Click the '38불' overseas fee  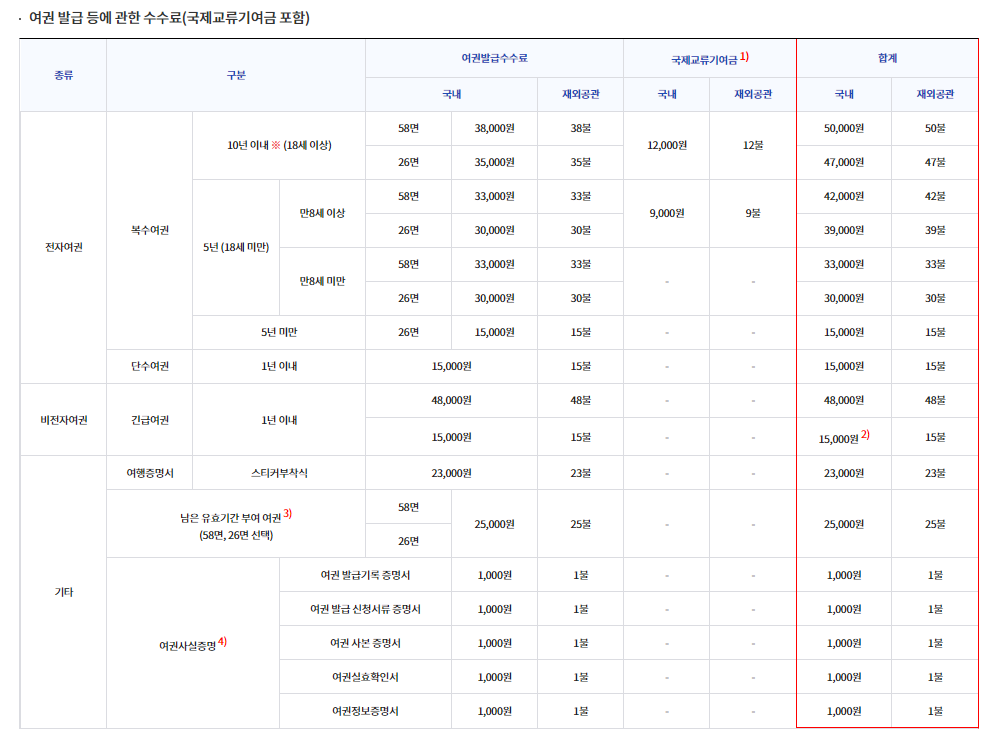(x=580, y=128)
